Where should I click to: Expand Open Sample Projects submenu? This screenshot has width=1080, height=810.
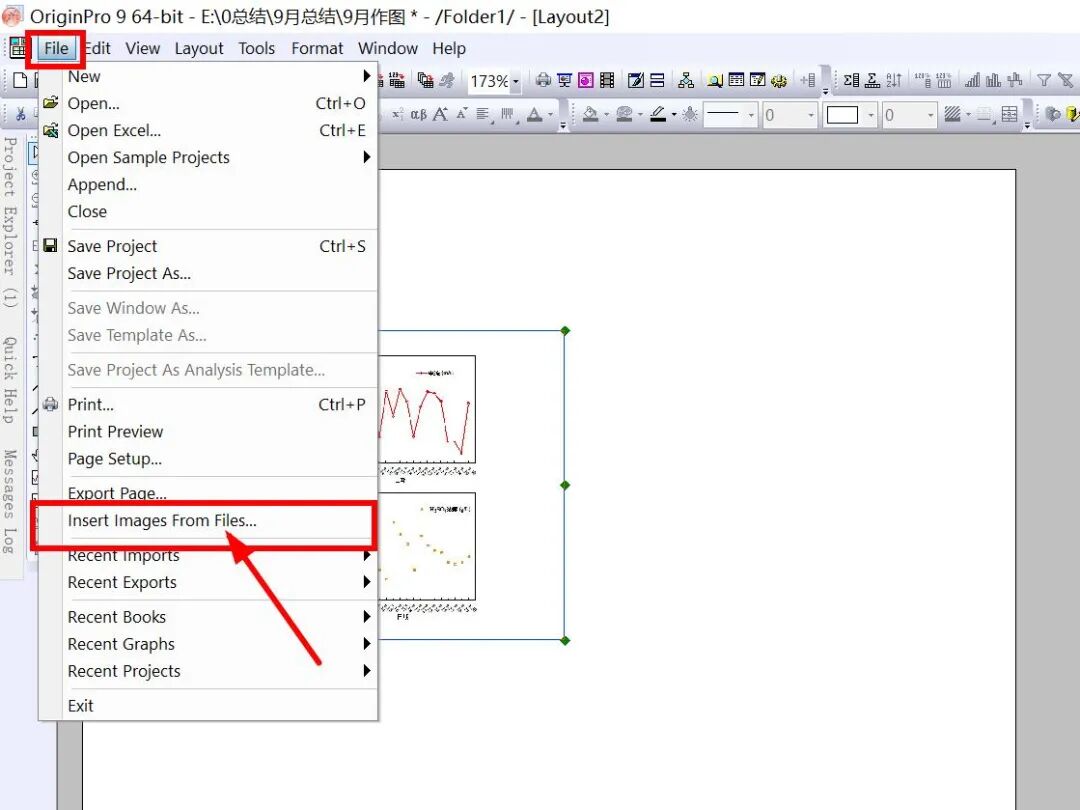[207, 158]
